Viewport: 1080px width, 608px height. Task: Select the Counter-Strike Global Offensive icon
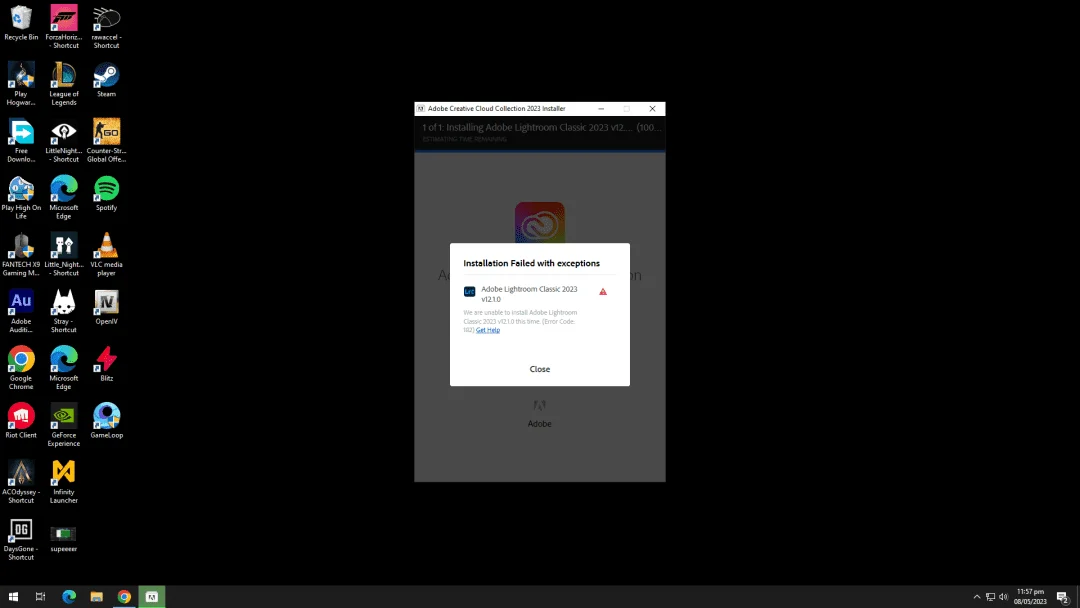(106, 140)
